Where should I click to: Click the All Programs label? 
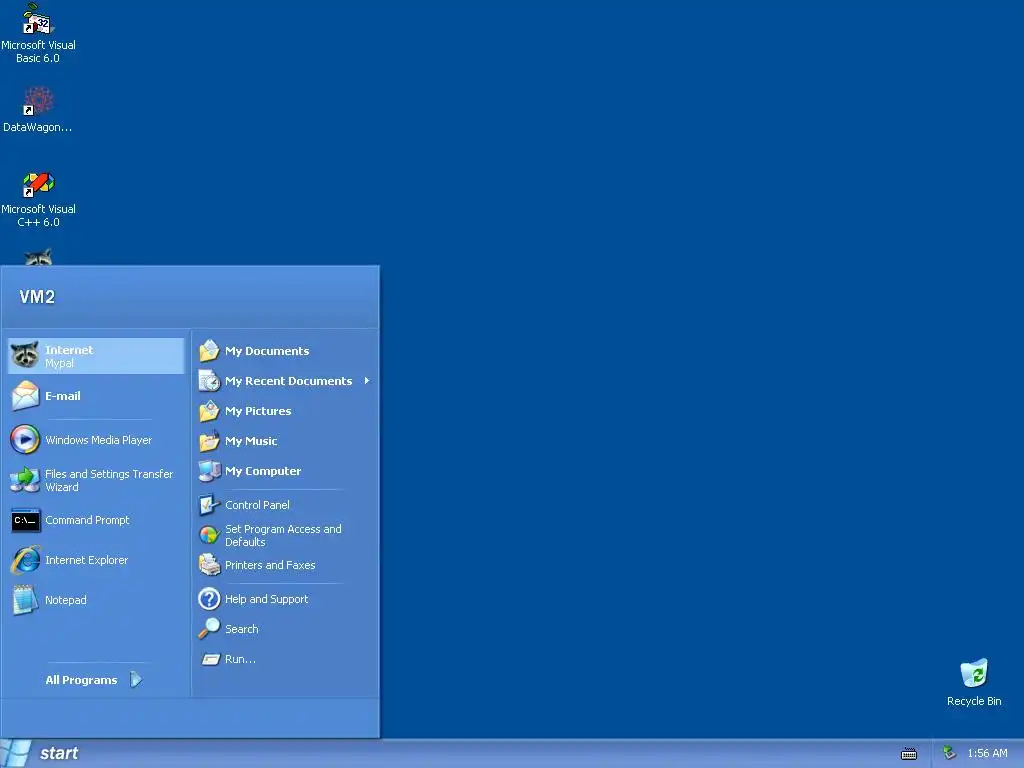81,680
